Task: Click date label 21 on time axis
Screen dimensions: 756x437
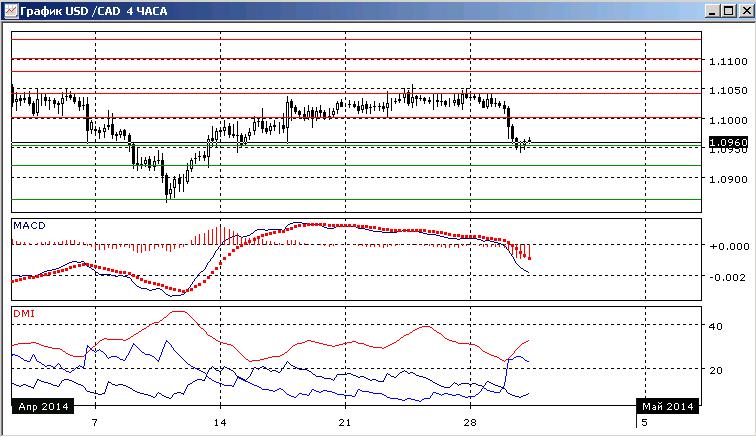Action: coord(345,423)
